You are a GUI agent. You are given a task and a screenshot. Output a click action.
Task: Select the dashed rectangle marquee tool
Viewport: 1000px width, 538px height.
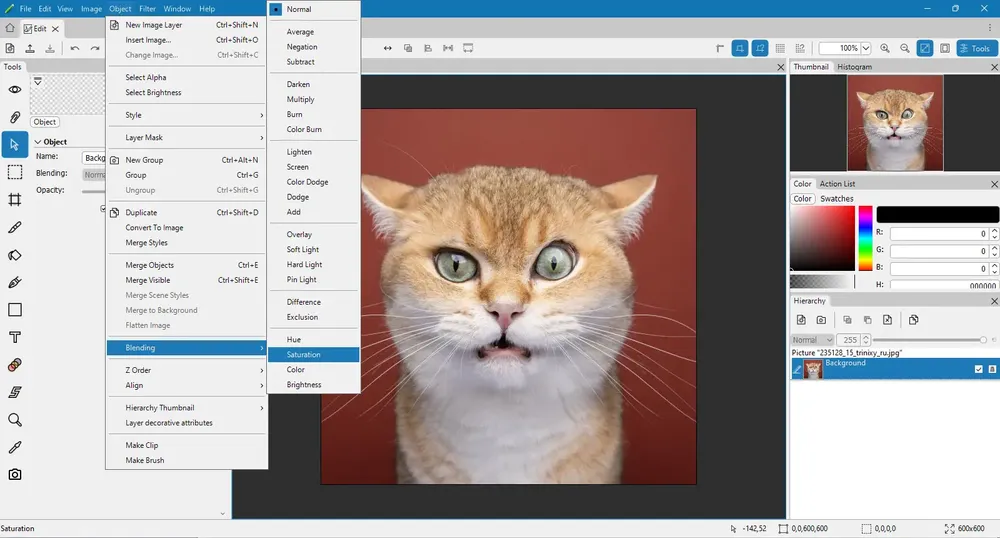tap(15, 172)
